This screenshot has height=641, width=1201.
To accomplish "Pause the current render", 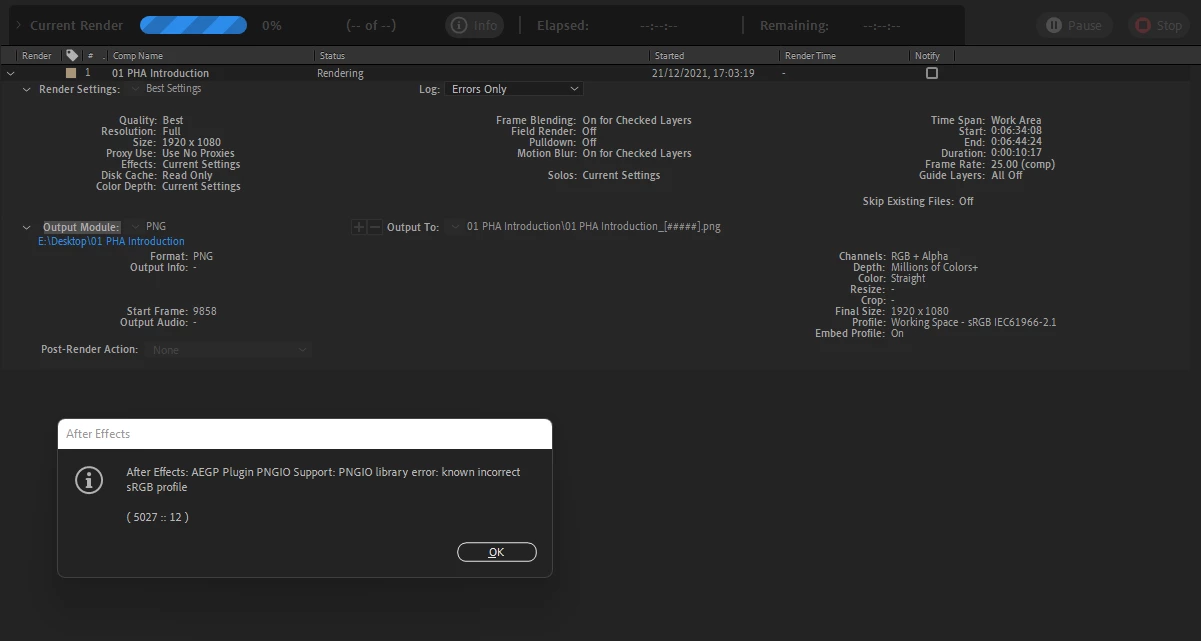I will [1075, 25].
